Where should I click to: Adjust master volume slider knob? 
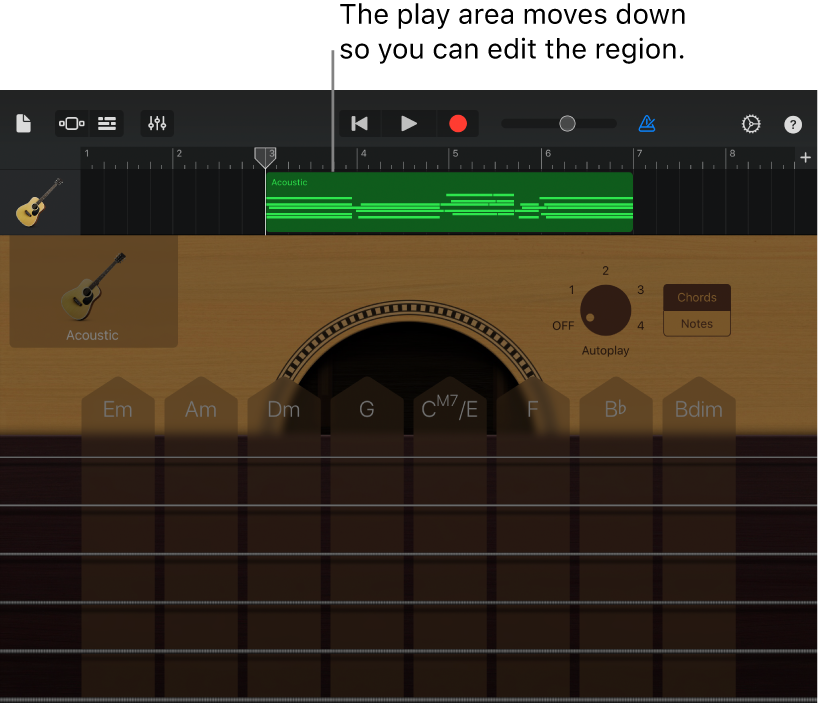coord(567,124)
